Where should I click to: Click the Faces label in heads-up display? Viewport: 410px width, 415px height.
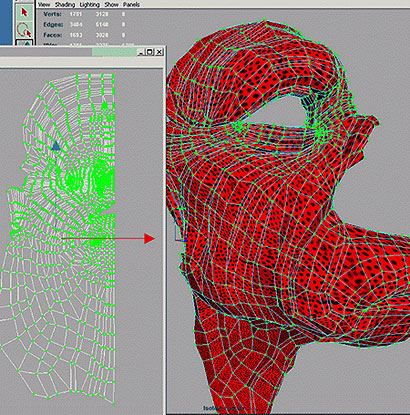coord(53,35)
